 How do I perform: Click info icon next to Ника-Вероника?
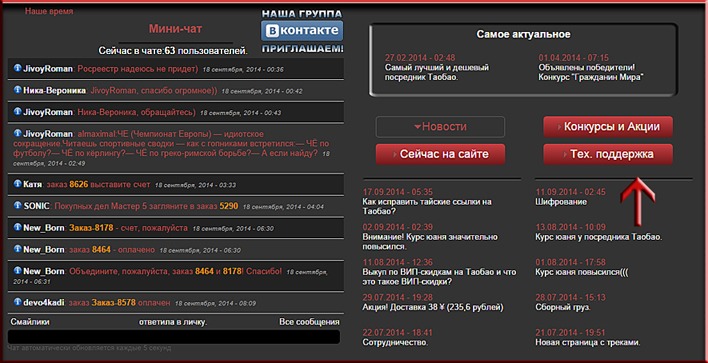18,89
